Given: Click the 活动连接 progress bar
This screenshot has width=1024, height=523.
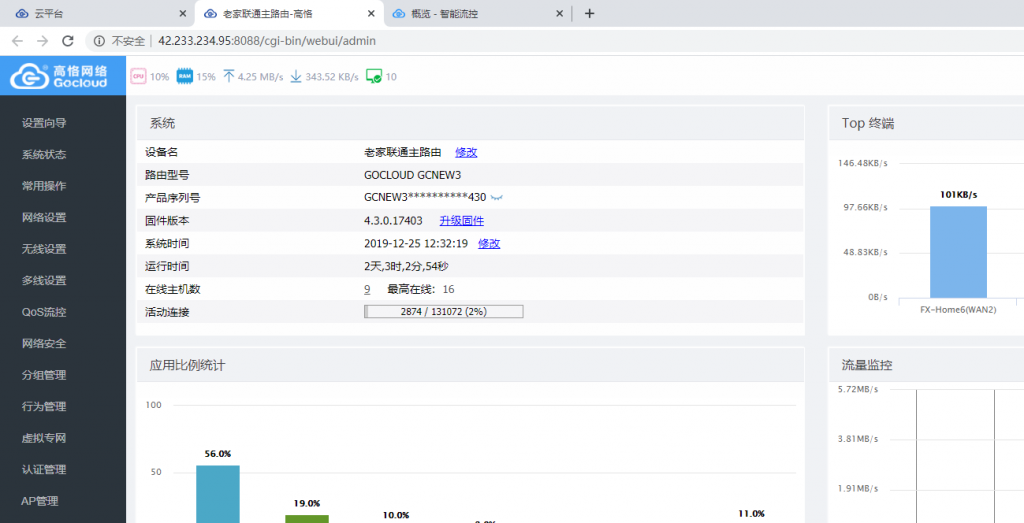Looking at the screenshot, I should coord(443,312).
